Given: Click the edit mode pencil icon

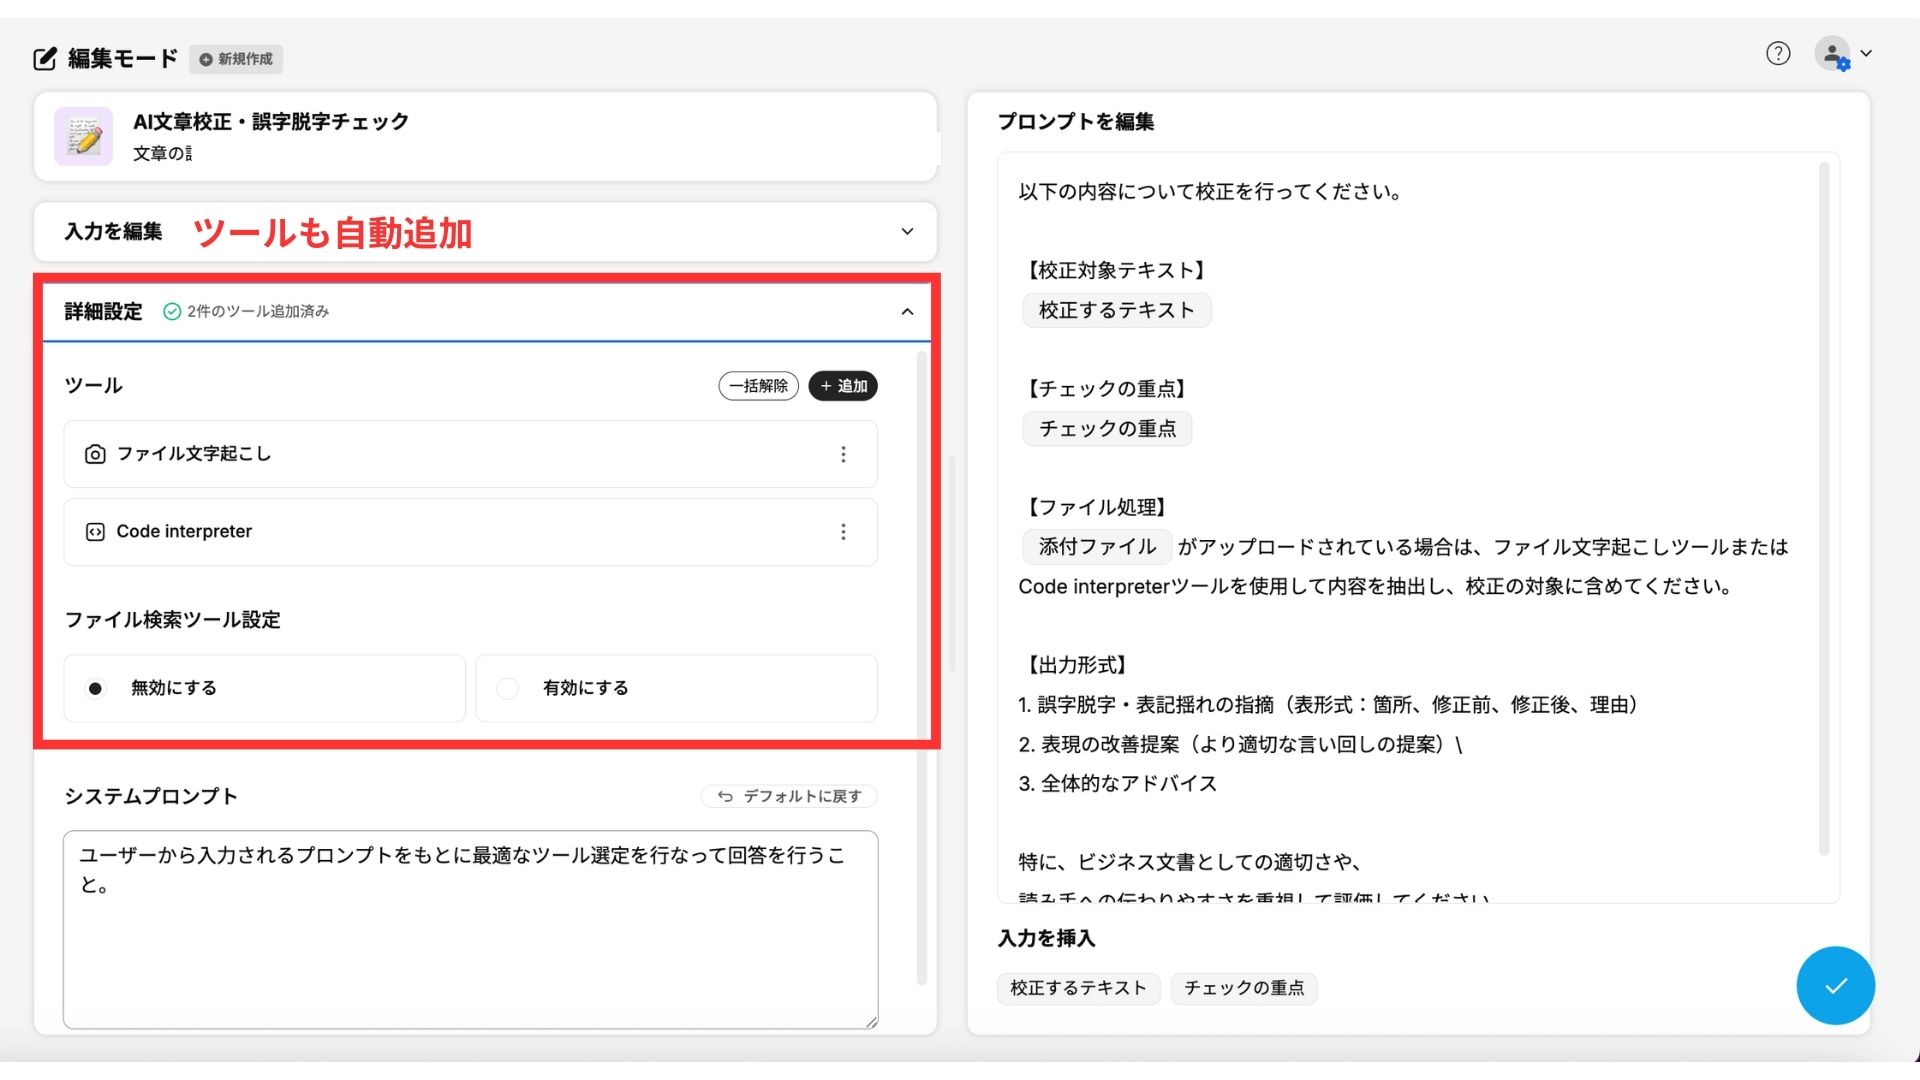Looking at the screenshot, I should click(x=45, y=59).
